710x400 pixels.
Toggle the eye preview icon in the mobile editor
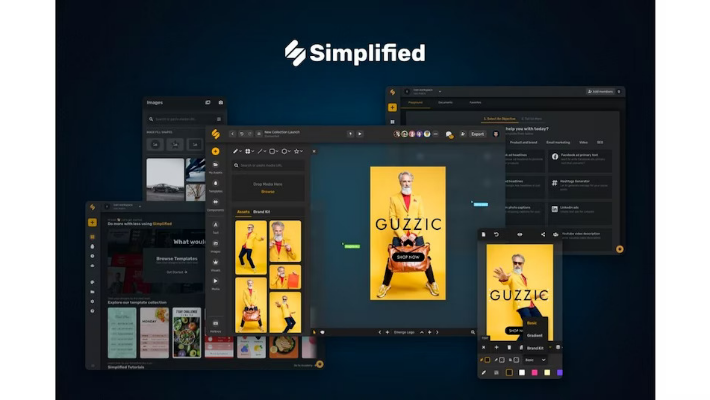[519, 235]
